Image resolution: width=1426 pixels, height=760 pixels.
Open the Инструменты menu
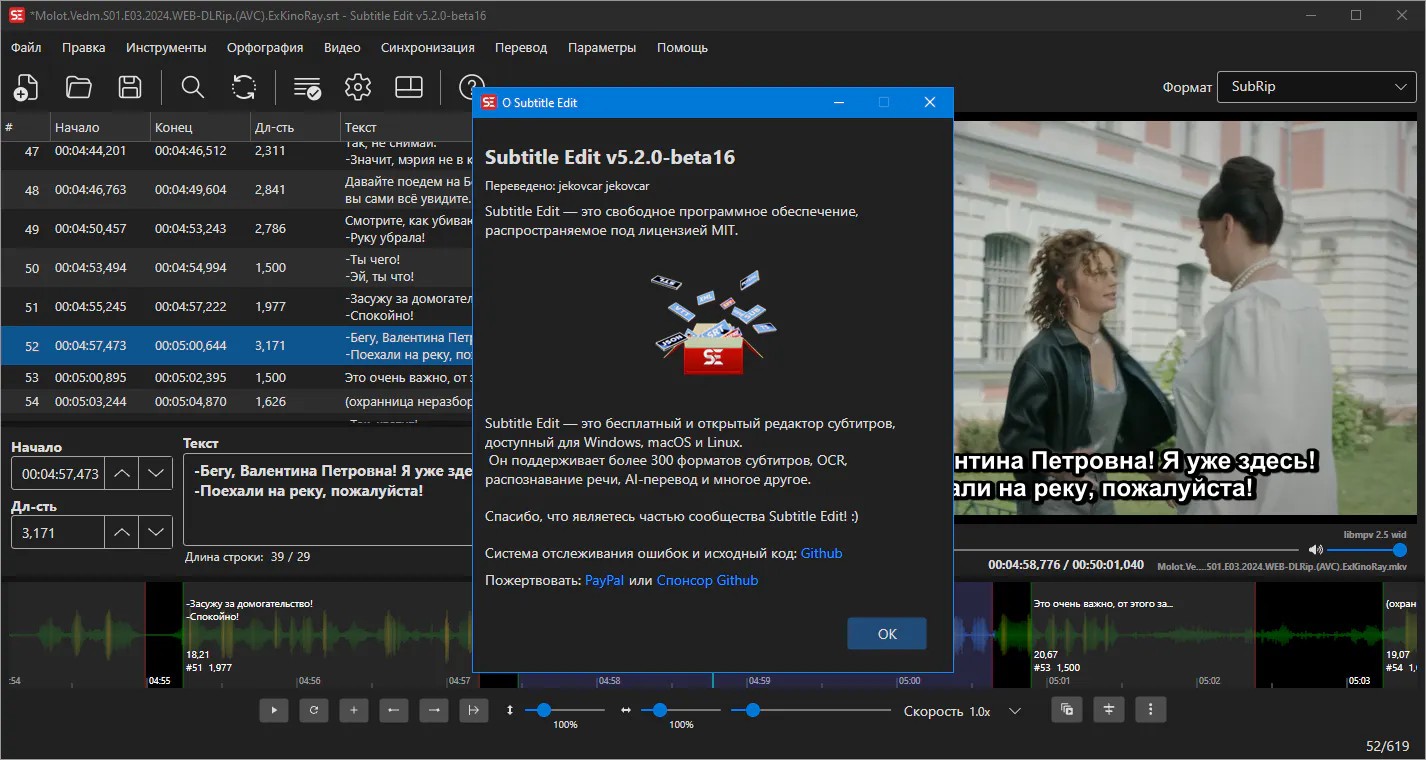tap(166, 47)
